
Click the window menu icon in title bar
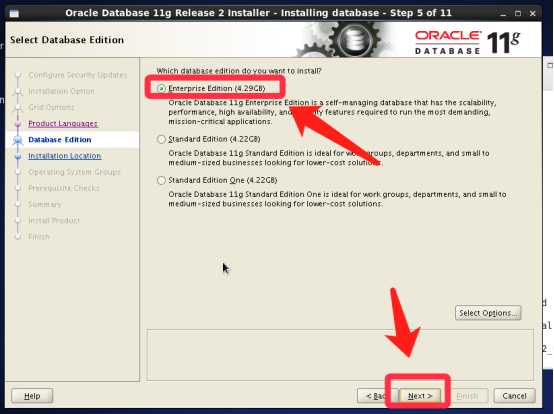14,13
